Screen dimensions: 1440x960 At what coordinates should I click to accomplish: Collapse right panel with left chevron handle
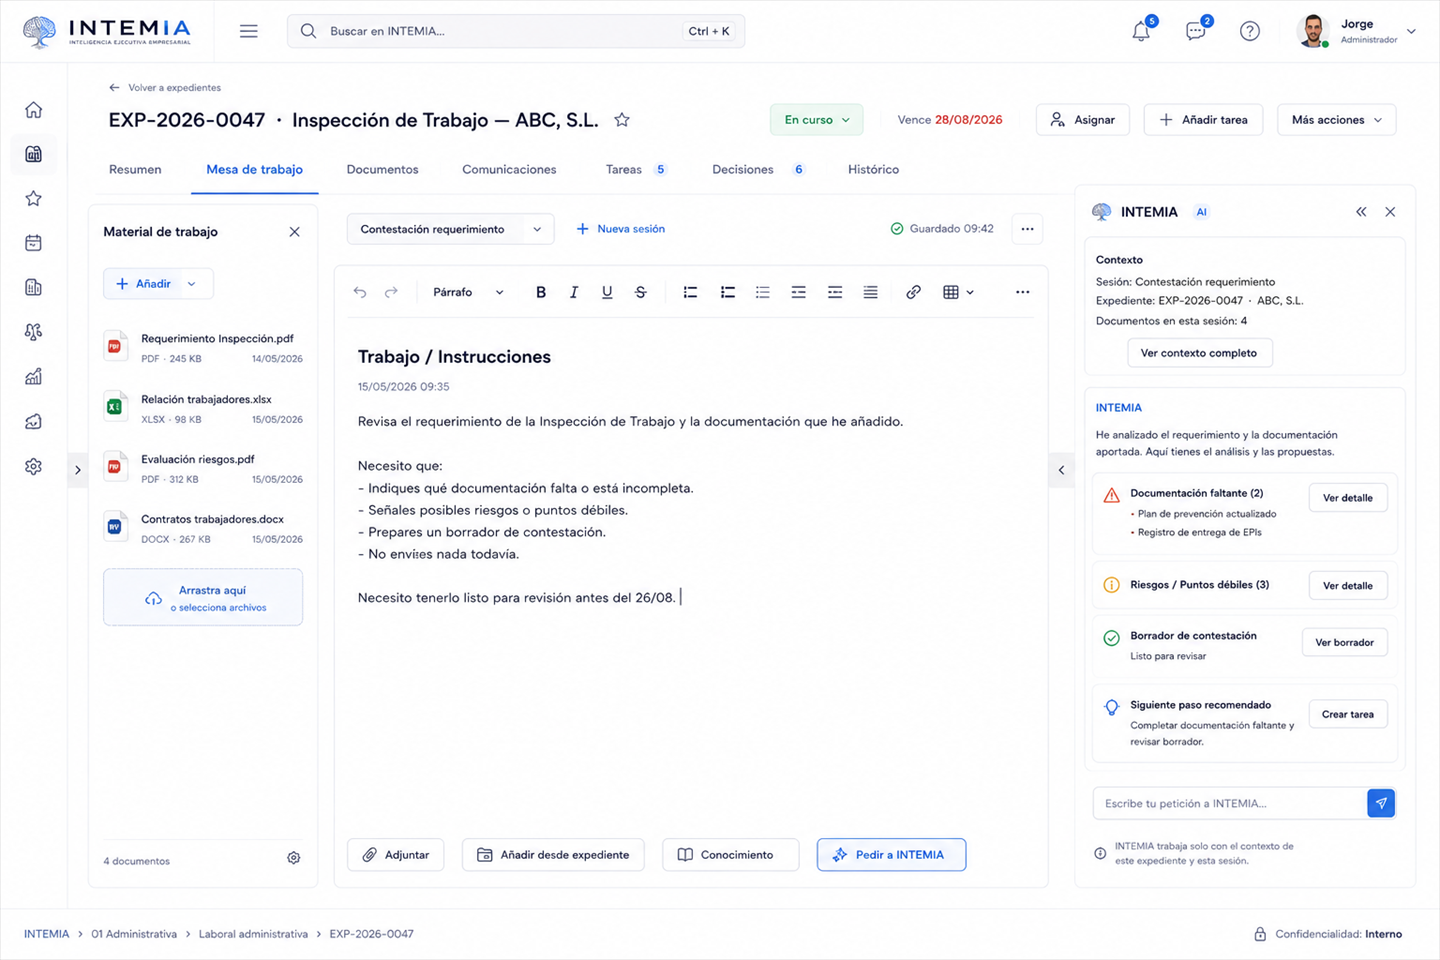point(1061,470)
